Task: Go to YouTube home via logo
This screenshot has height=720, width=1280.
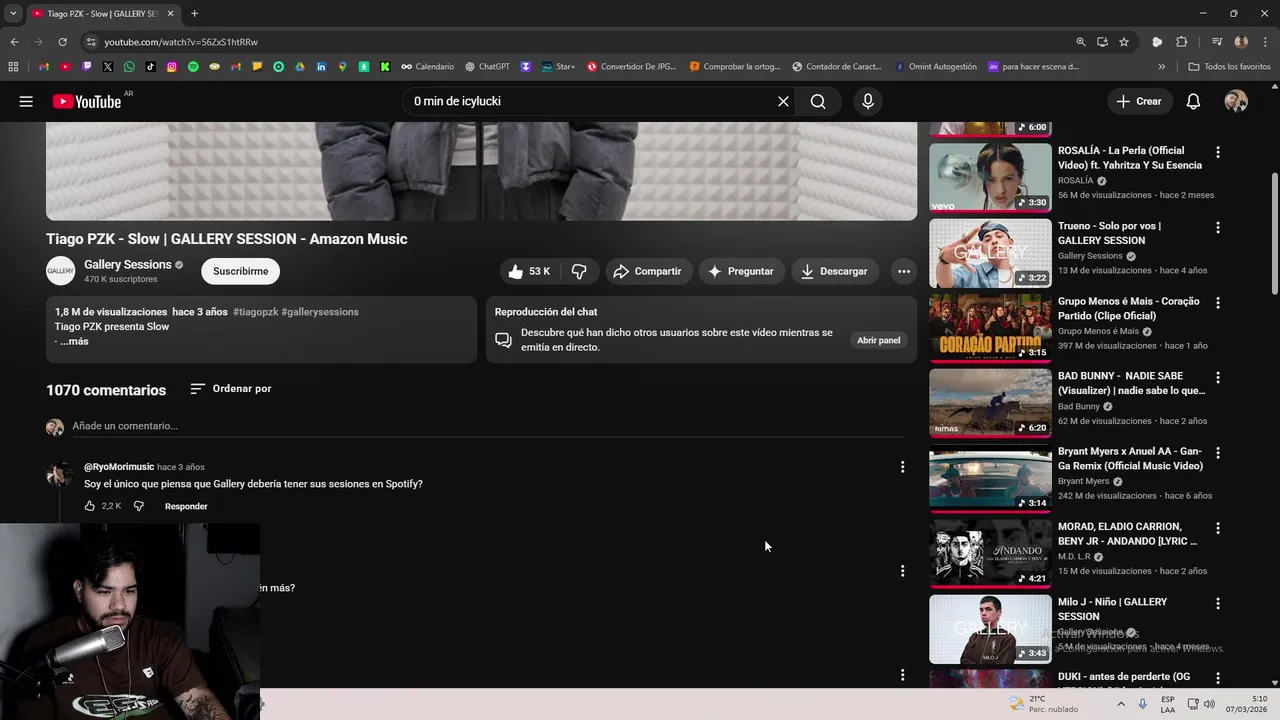Action: tap(87, 101)
